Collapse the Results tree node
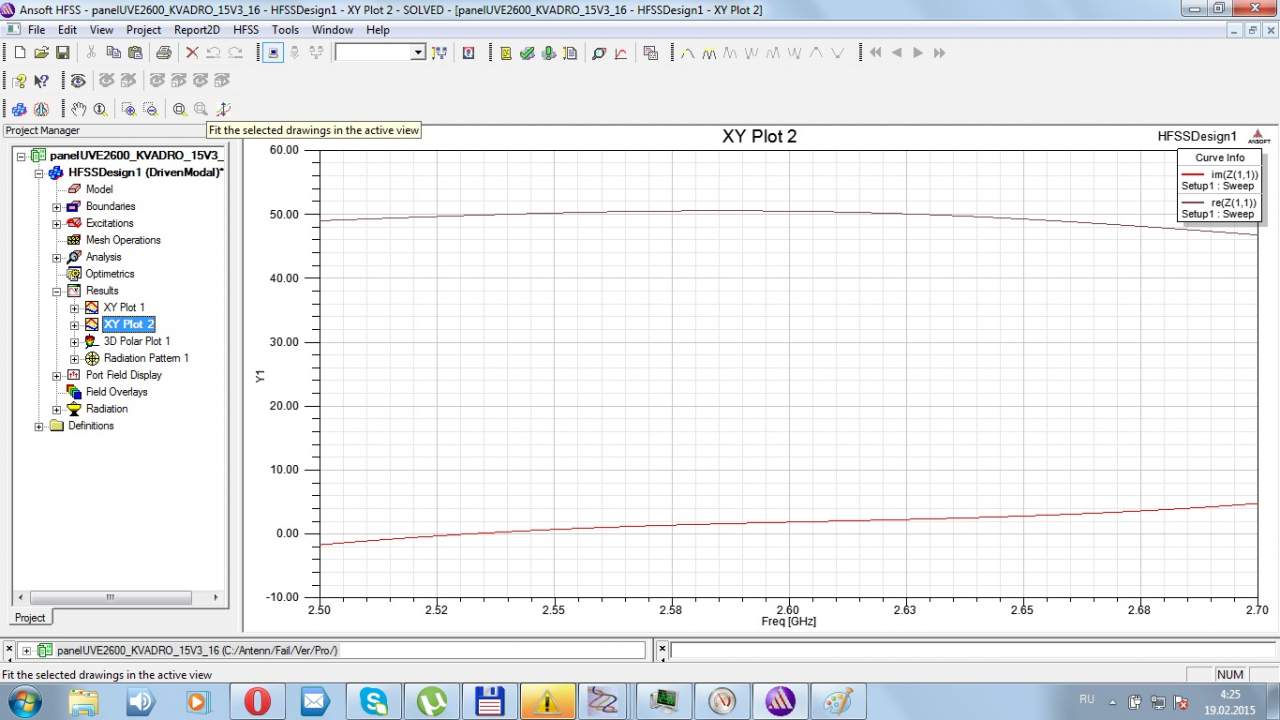Viewport: 1280px width, 720px height. pos(57,291)
